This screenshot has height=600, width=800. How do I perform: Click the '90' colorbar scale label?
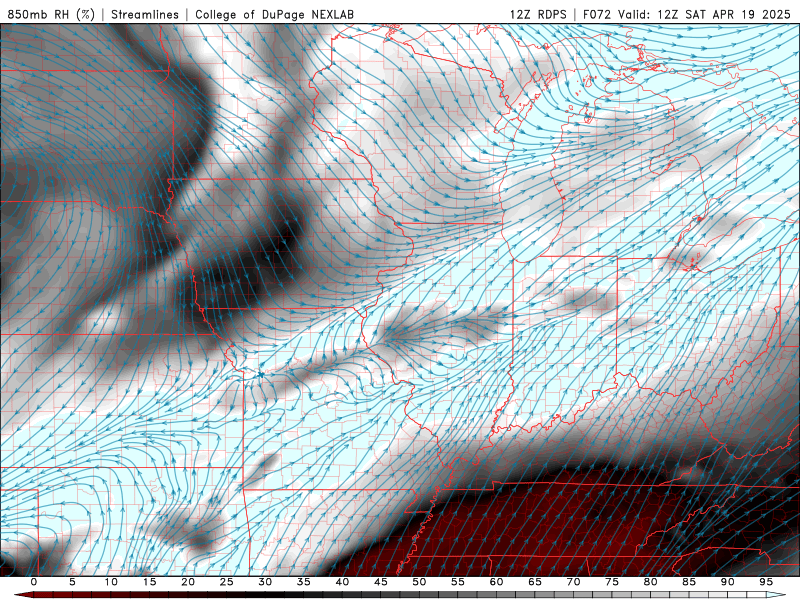(x=727, y=582)
